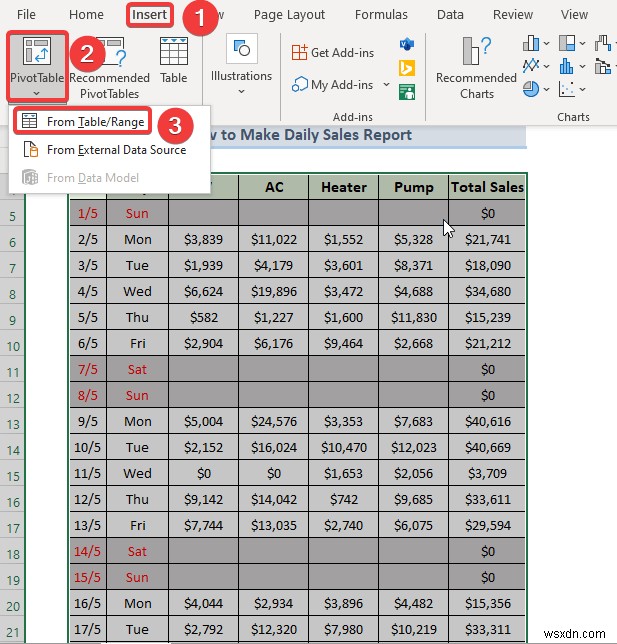The width and height of the screenshot is (617, 644).
Task: Click the date cell 9/5
Action: pos(88,421)
